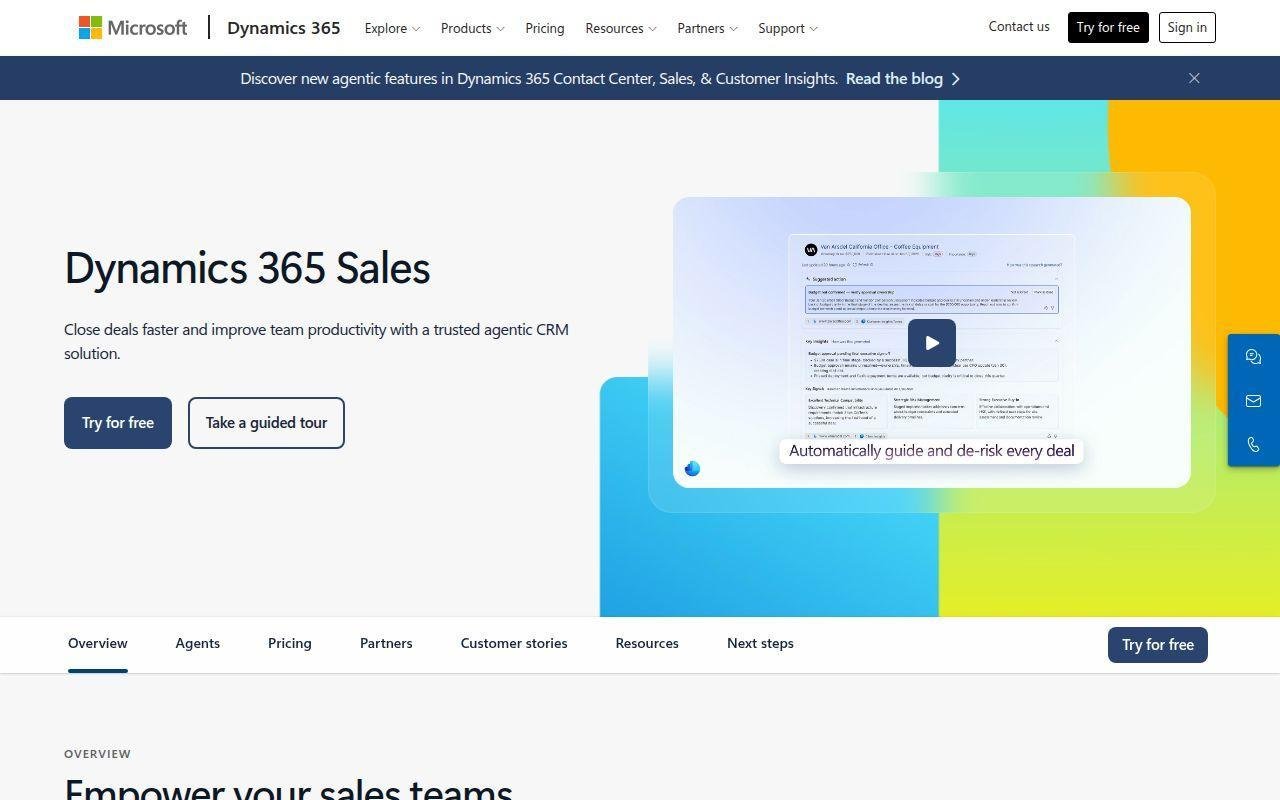Open the Read the blog link
The image size is (1280, 800).
[894, 79]
